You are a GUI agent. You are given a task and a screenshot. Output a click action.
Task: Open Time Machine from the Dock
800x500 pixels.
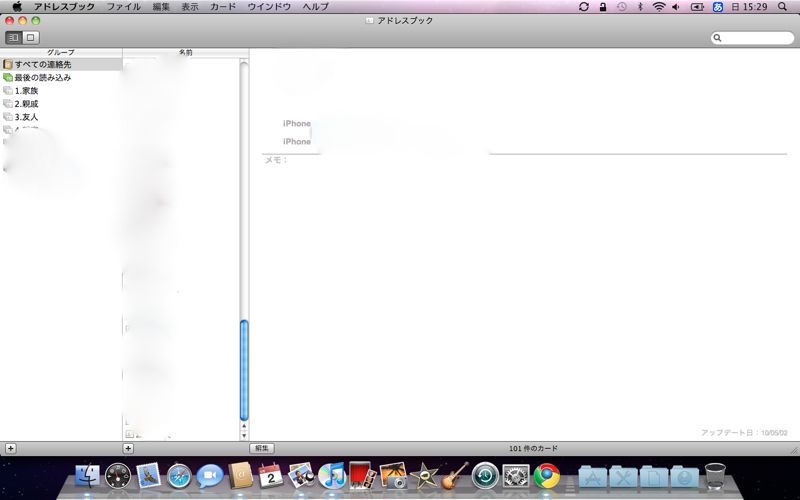coord(485,476)
